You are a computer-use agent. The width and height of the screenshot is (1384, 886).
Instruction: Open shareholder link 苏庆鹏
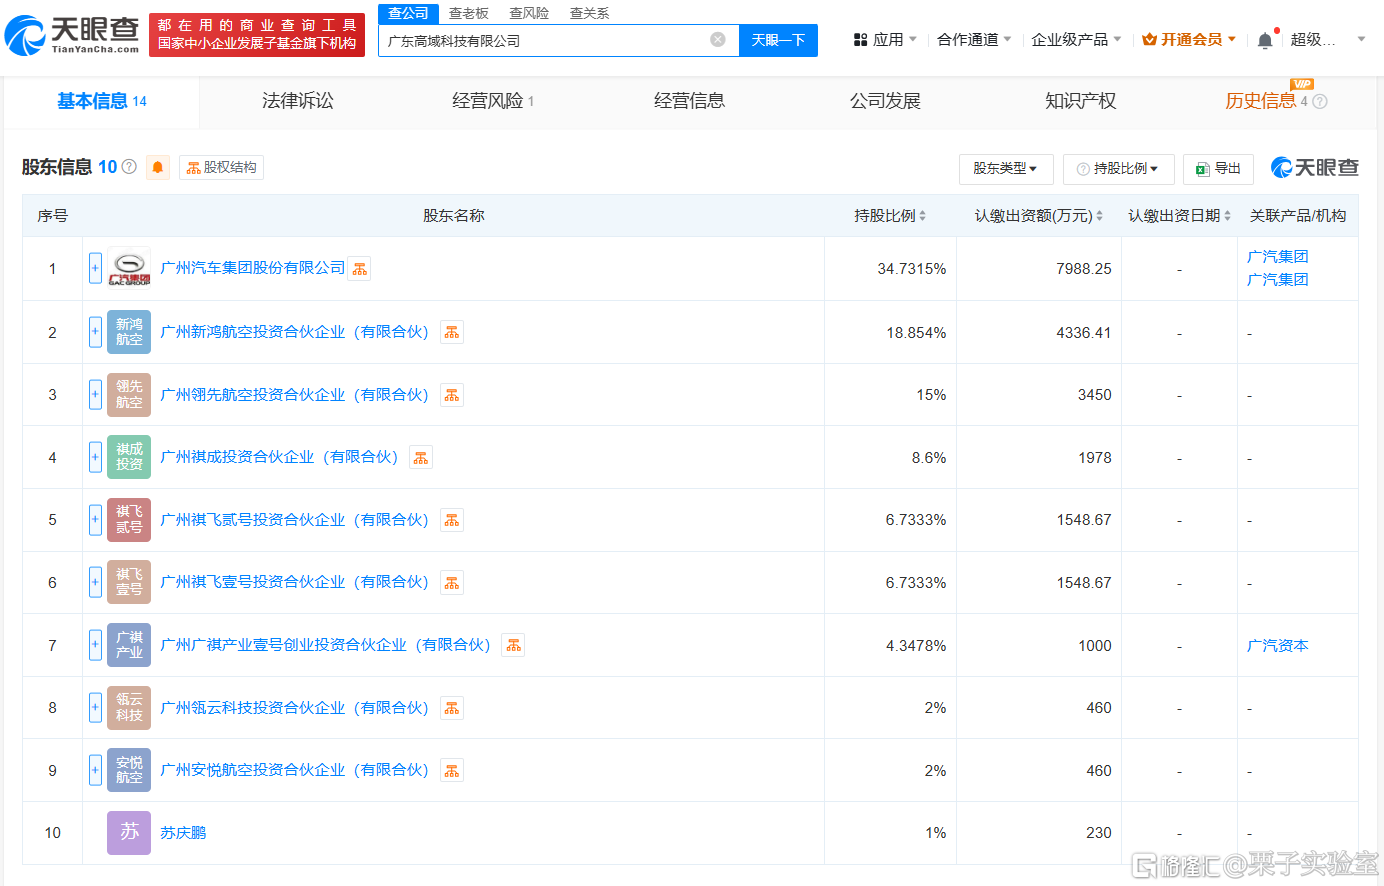click(x=183, y=833)
